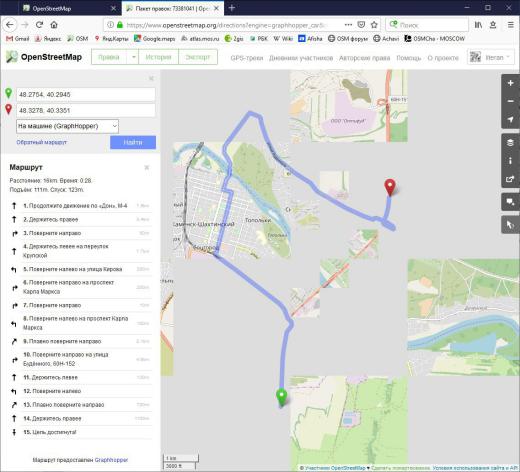Open the routing engine dropdown GraphHopper
520x472 pixels.
click(x=67, y=126)
